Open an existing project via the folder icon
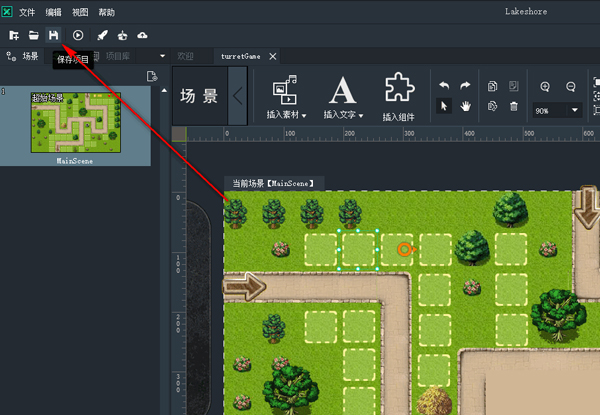600x415 pixels. 34,35
